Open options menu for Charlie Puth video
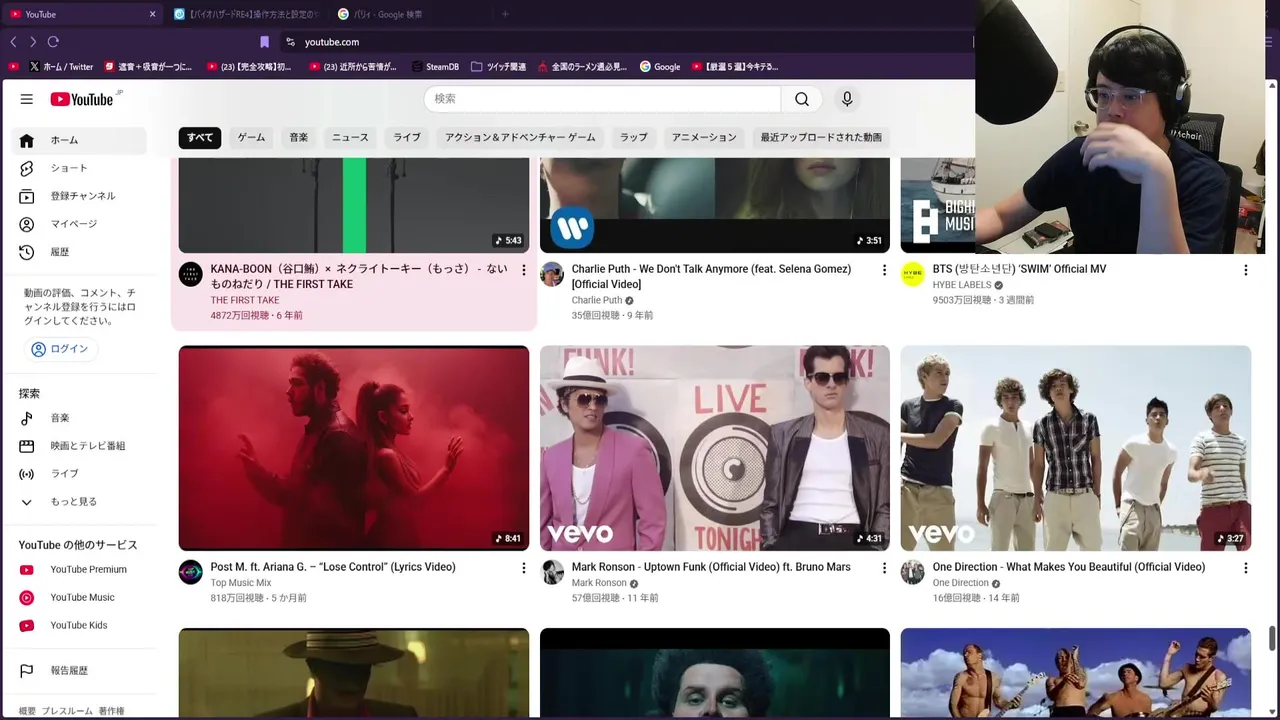The image size is (1280, 720). tap(884, 270)
